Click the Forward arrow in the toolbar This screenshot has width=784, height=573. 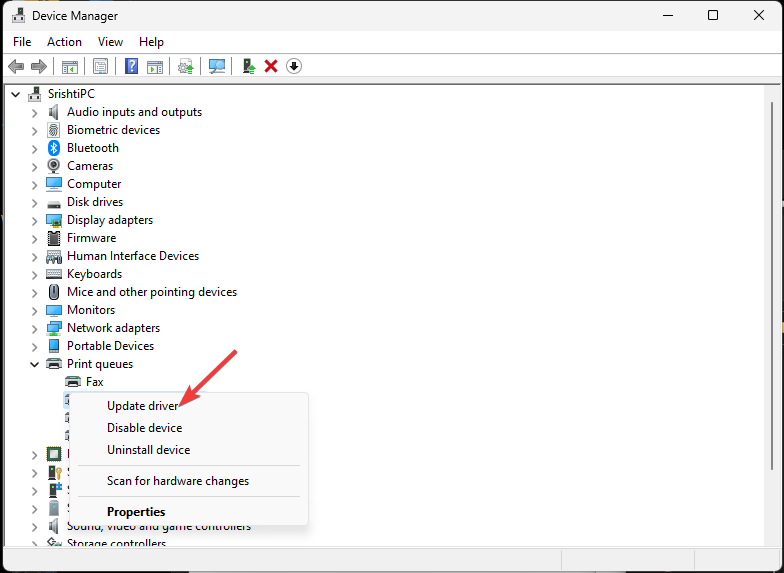pyautogui.click(x=38, y=66)
